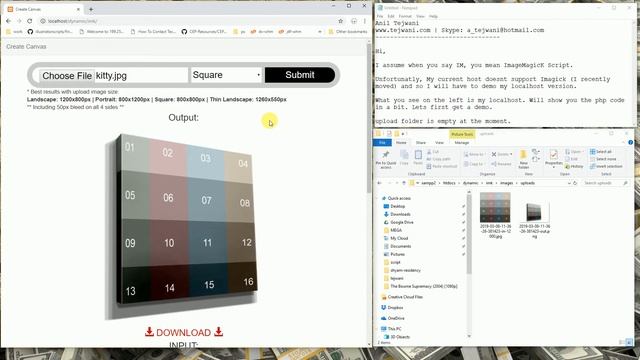The height and width of the screenshot is (360, 640).
Task: Switch to the Explorer View tab
Action: pos(439,142)
